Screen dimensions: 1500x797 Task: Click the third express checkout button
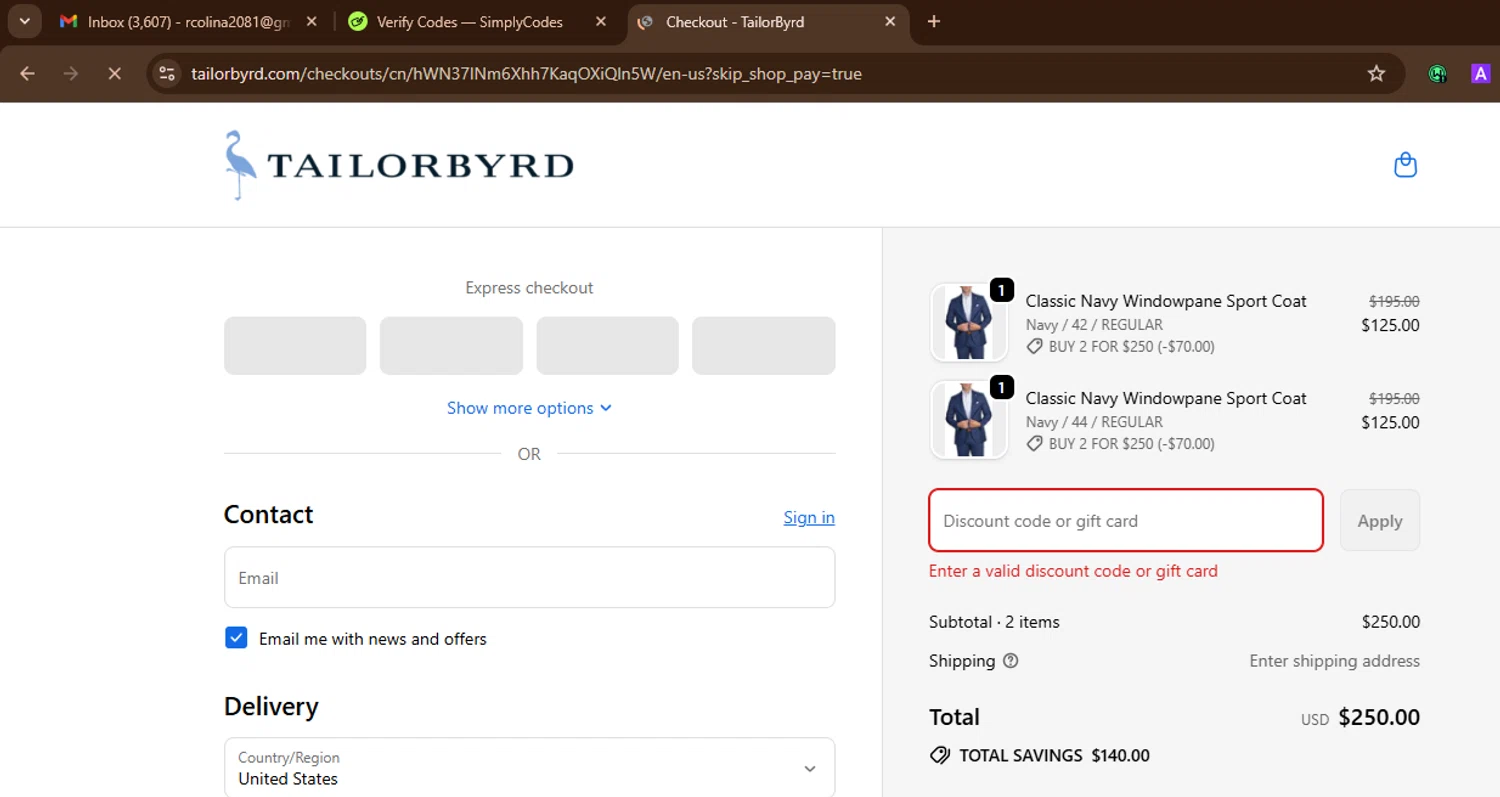[607, 346]
